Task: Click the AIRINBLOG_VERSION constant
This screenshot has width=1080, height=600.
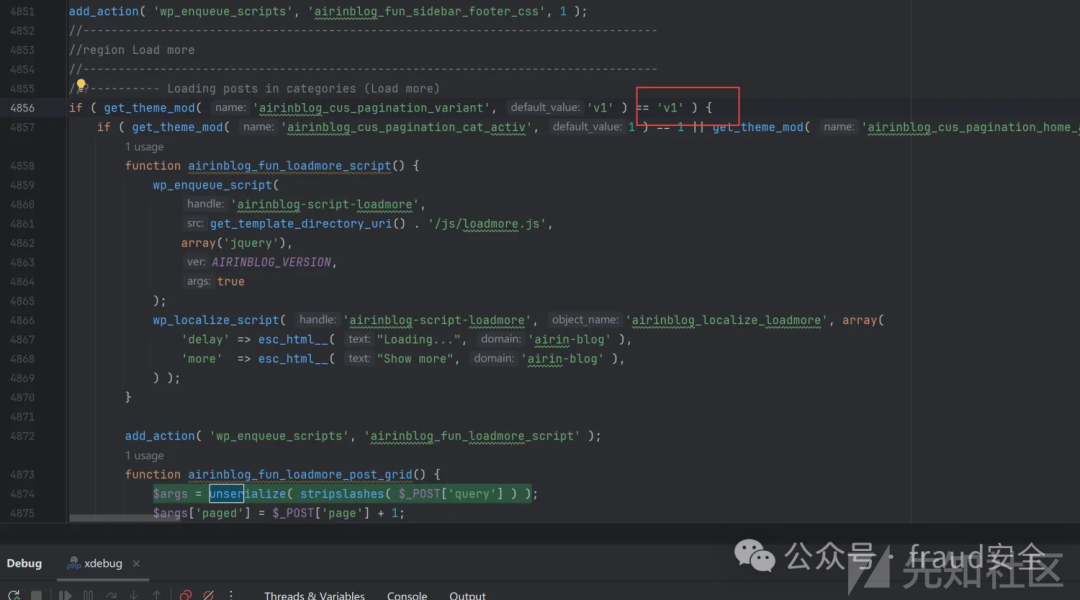Action: [x=271, y=262]
